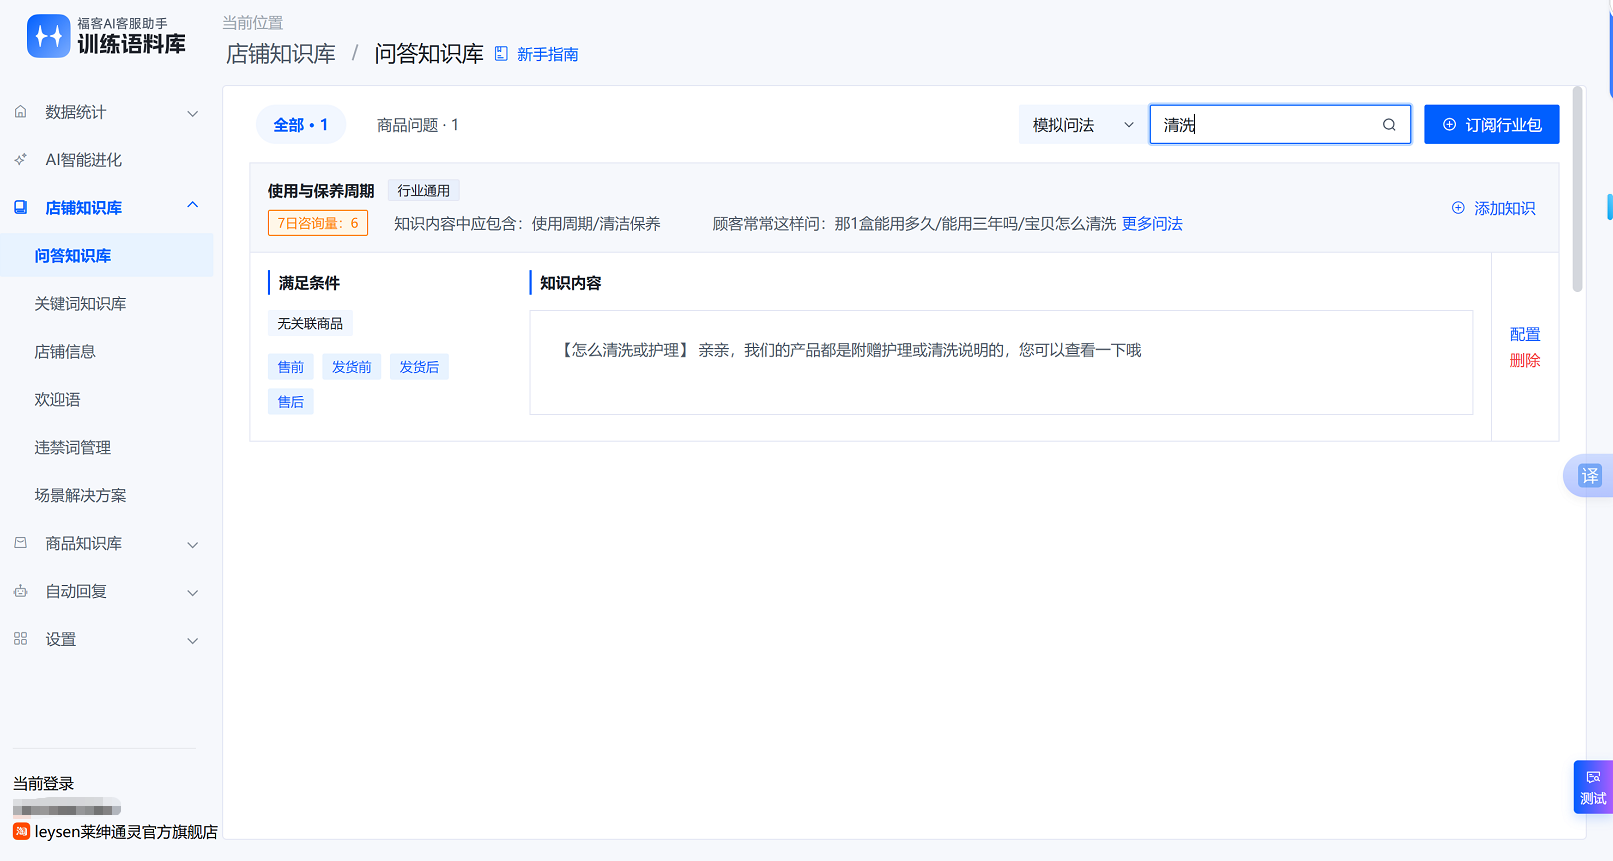Click the 添加知识 link
The width and height of the screenshot is (1613, 861).
click(x=1504, y=208)
